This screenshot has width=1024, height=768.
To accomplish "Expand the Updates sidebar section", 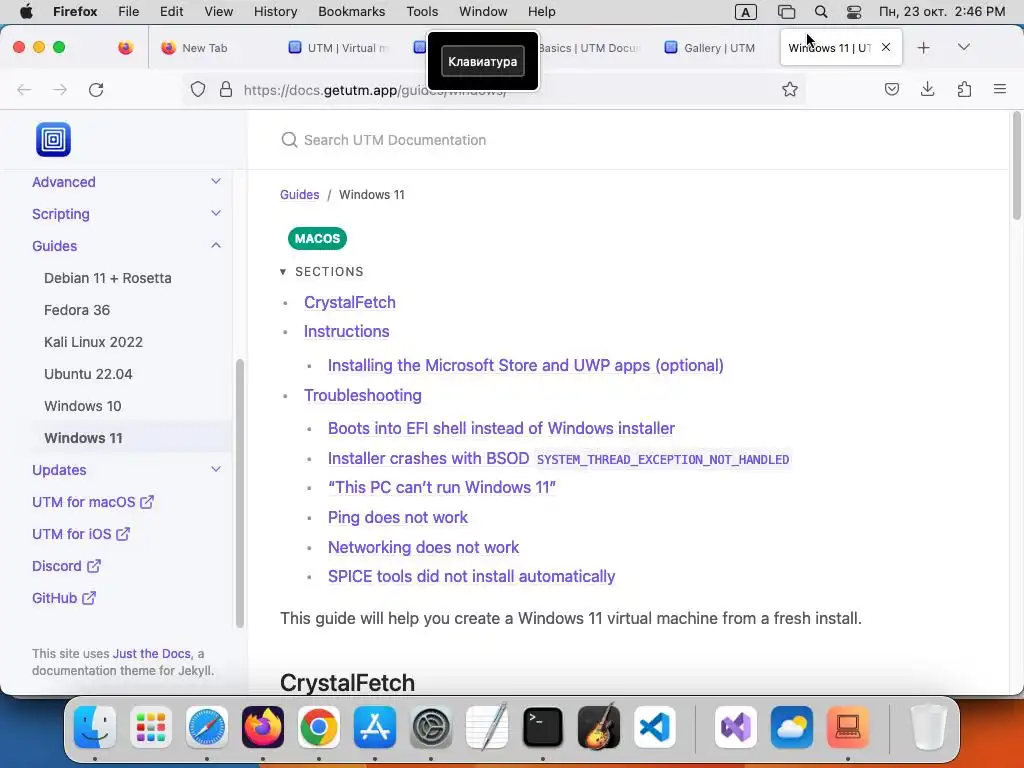I will [x=216, y=470].
